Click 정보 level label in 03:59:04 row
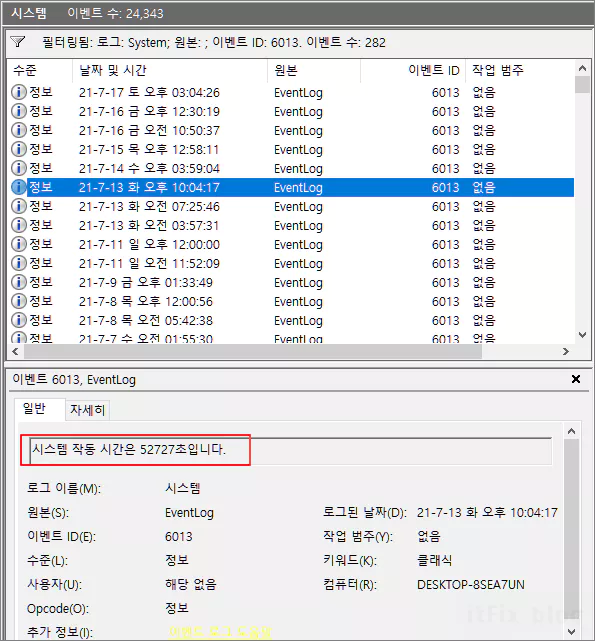Image resolution: width=595 pixels, height=641 pixels. coord(41,168)
